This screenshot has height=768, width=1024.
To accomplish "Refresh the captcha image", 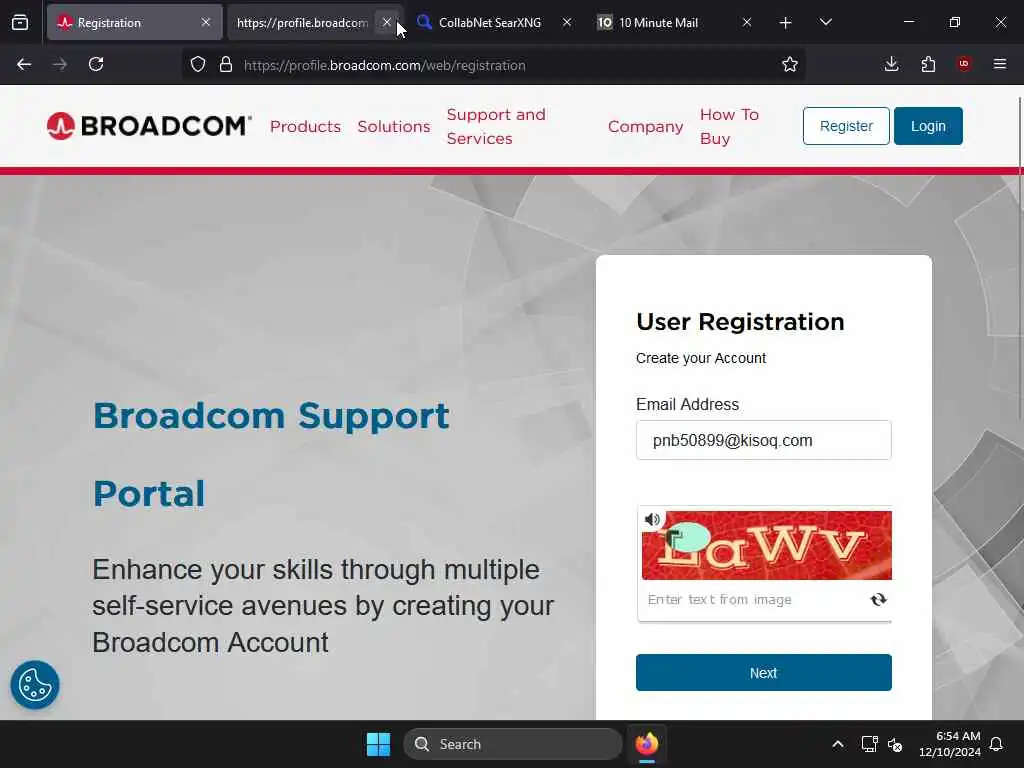I will point(878,600).
